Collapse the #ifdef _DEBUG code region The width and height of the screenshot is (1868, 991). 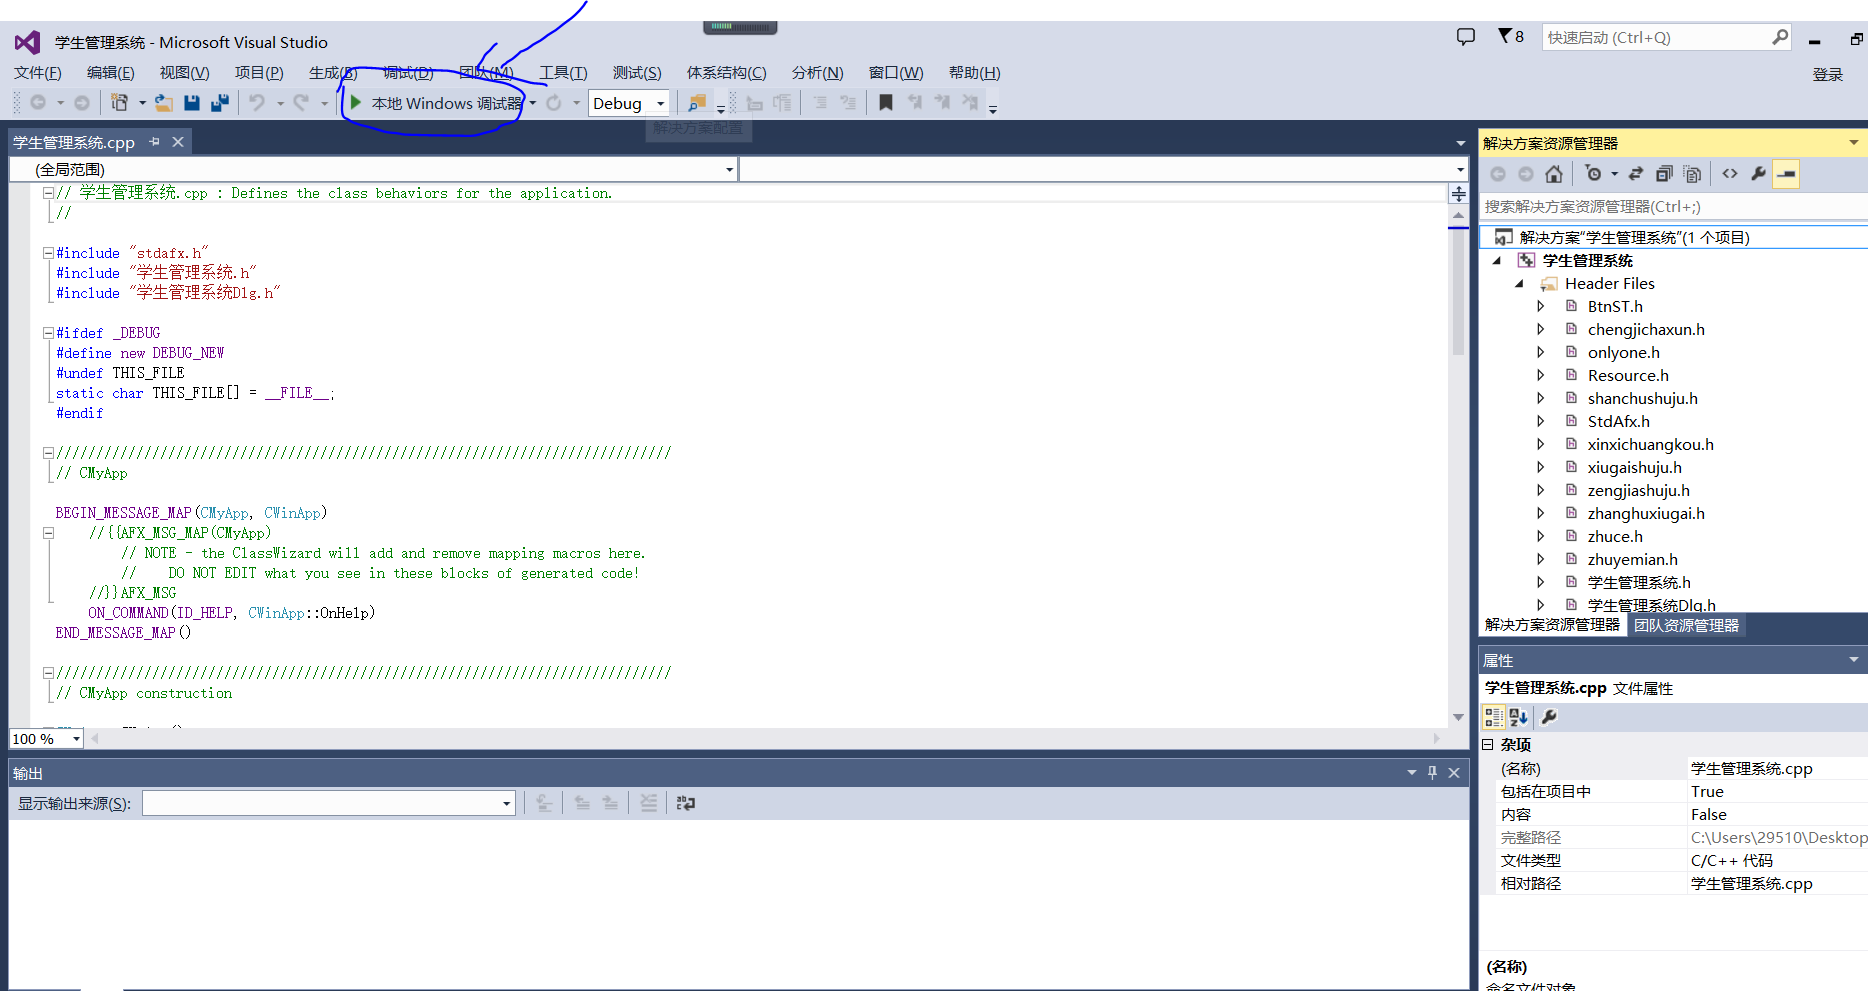tap(48, 333)
